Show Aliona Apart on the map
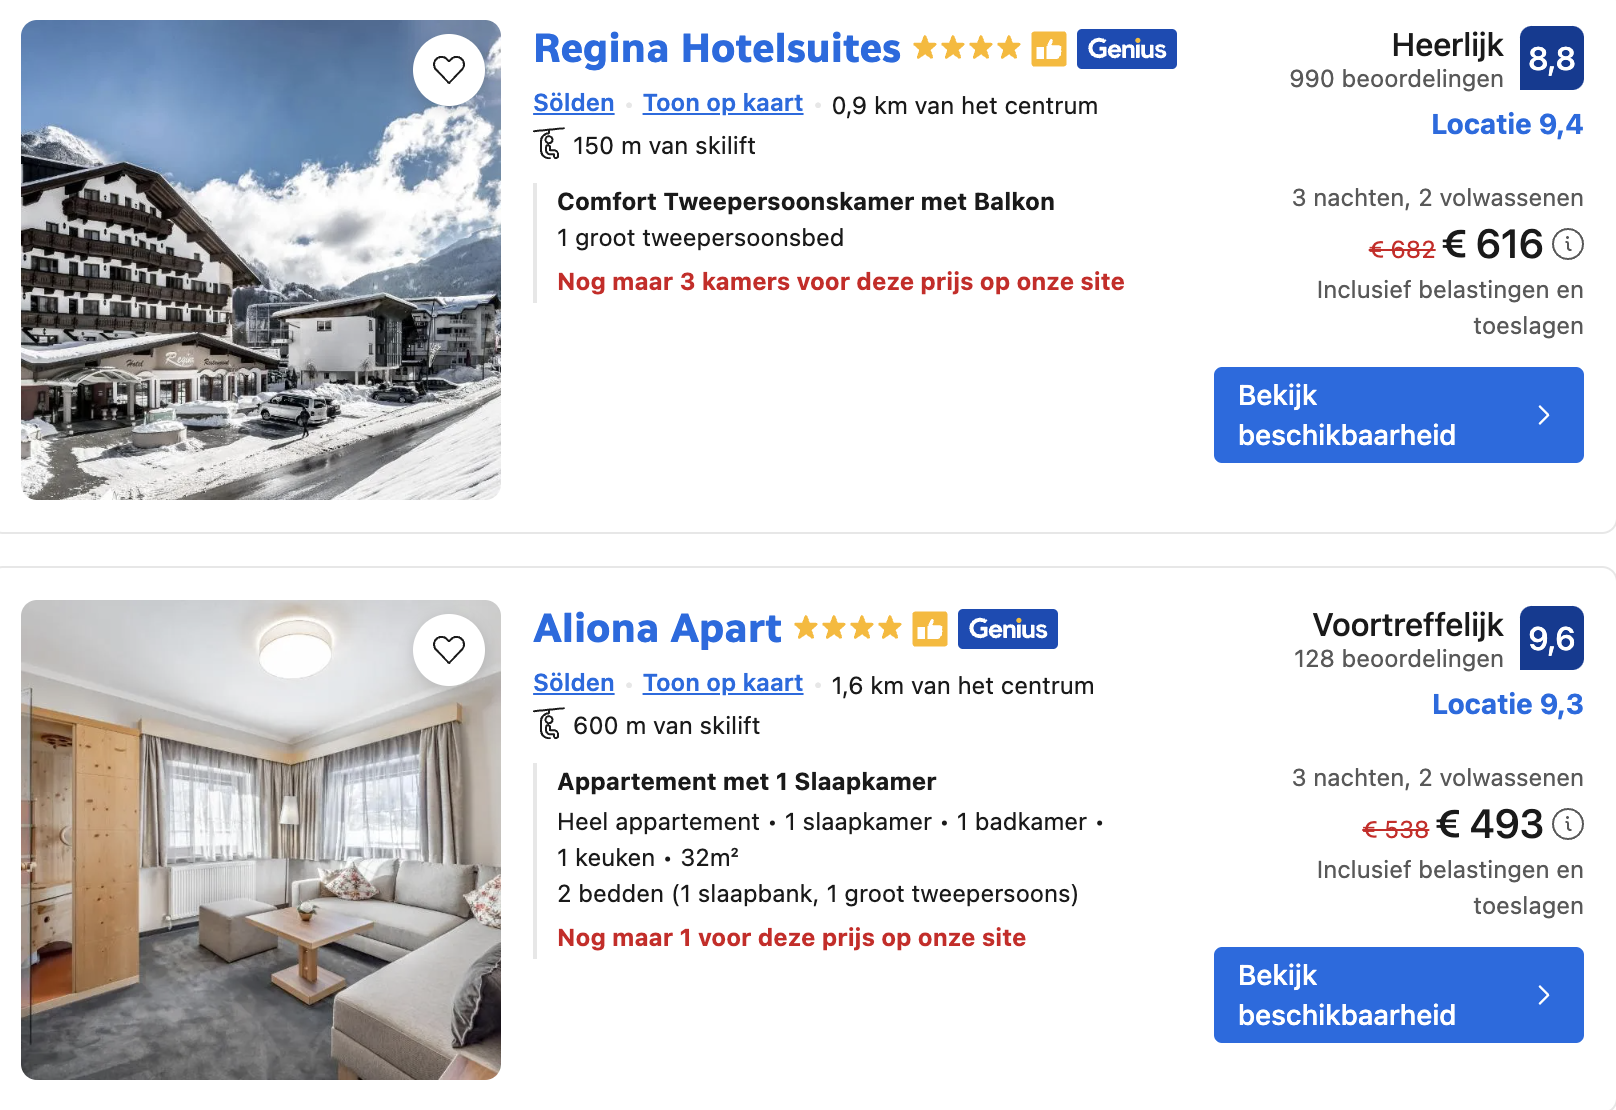This screenshot has height=1110, width=1616. click(722, 683)
